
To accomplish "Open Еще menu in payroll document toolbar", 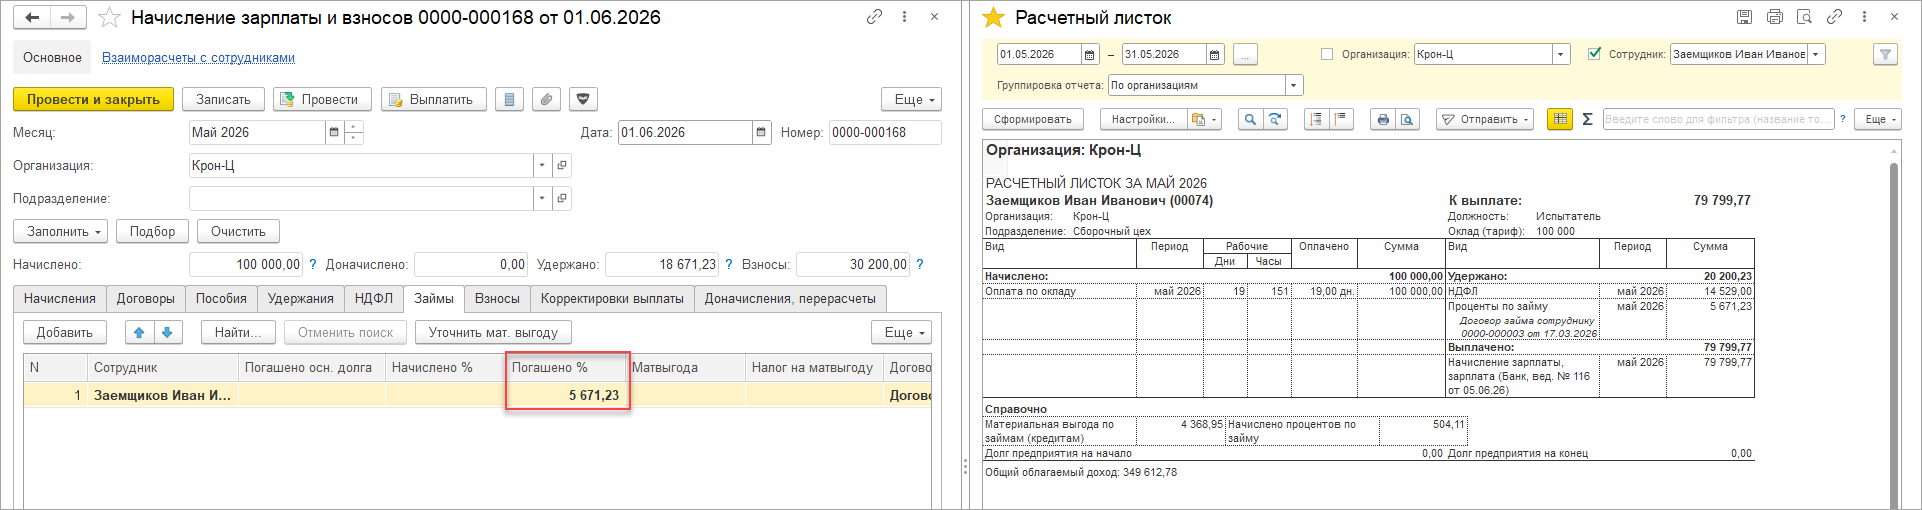I will [x=912, y=99].
